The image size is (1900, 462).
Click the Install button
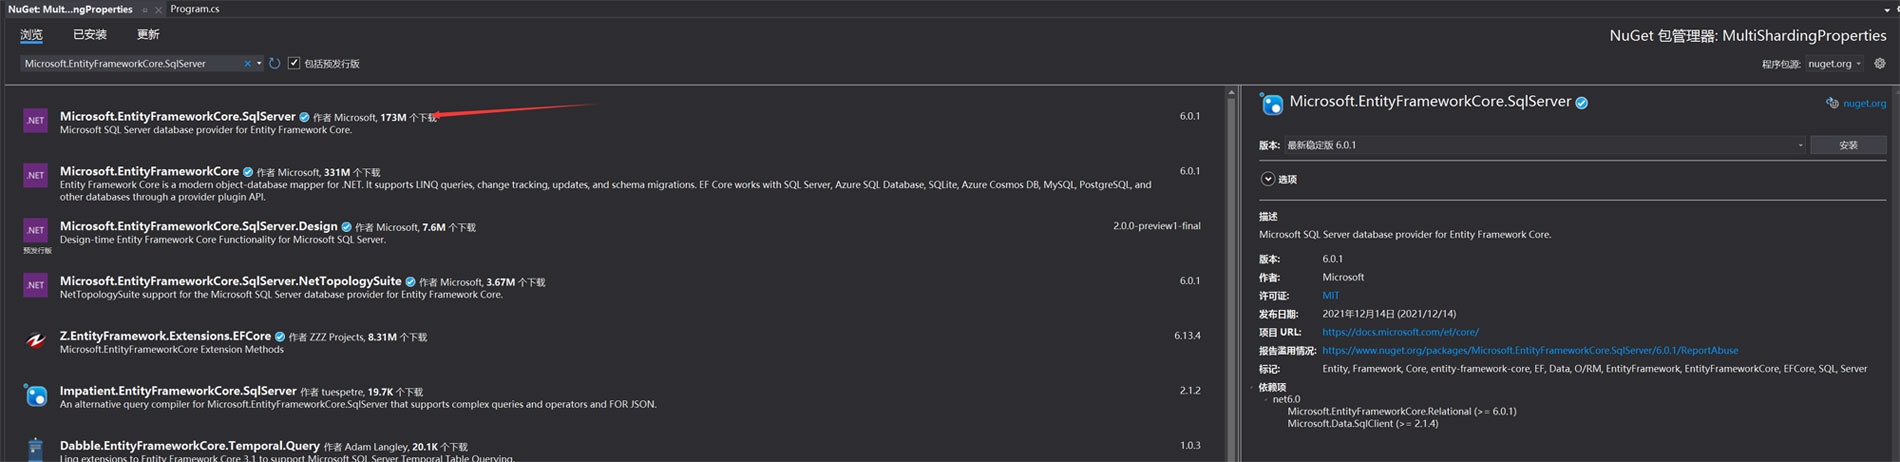pyautogui.click(x=1848, y=145)
